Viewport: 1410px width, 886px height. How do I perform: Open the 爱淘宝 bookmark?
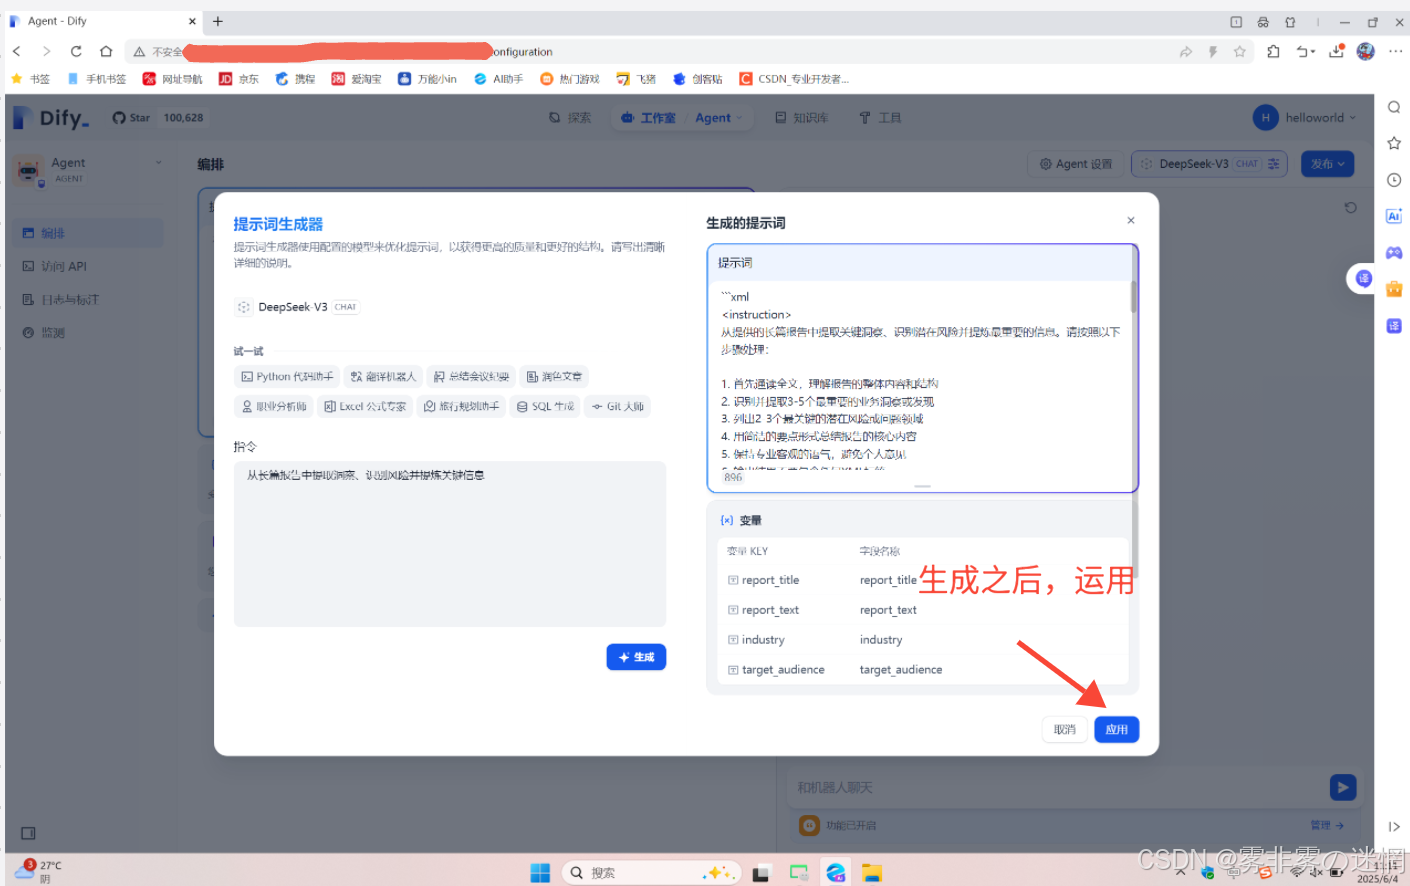[356, 79]
